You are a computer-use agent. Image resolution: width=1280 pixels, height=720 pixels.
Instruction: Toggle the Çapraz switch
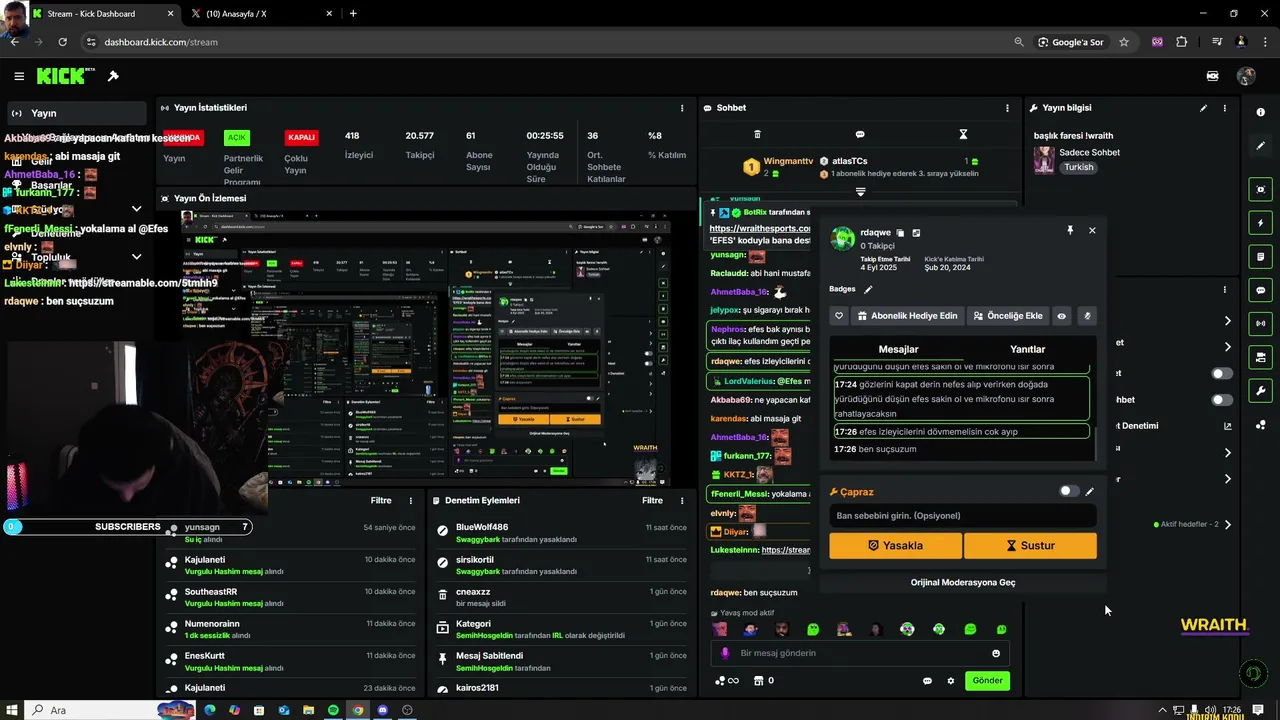(x=1069, y=491)
